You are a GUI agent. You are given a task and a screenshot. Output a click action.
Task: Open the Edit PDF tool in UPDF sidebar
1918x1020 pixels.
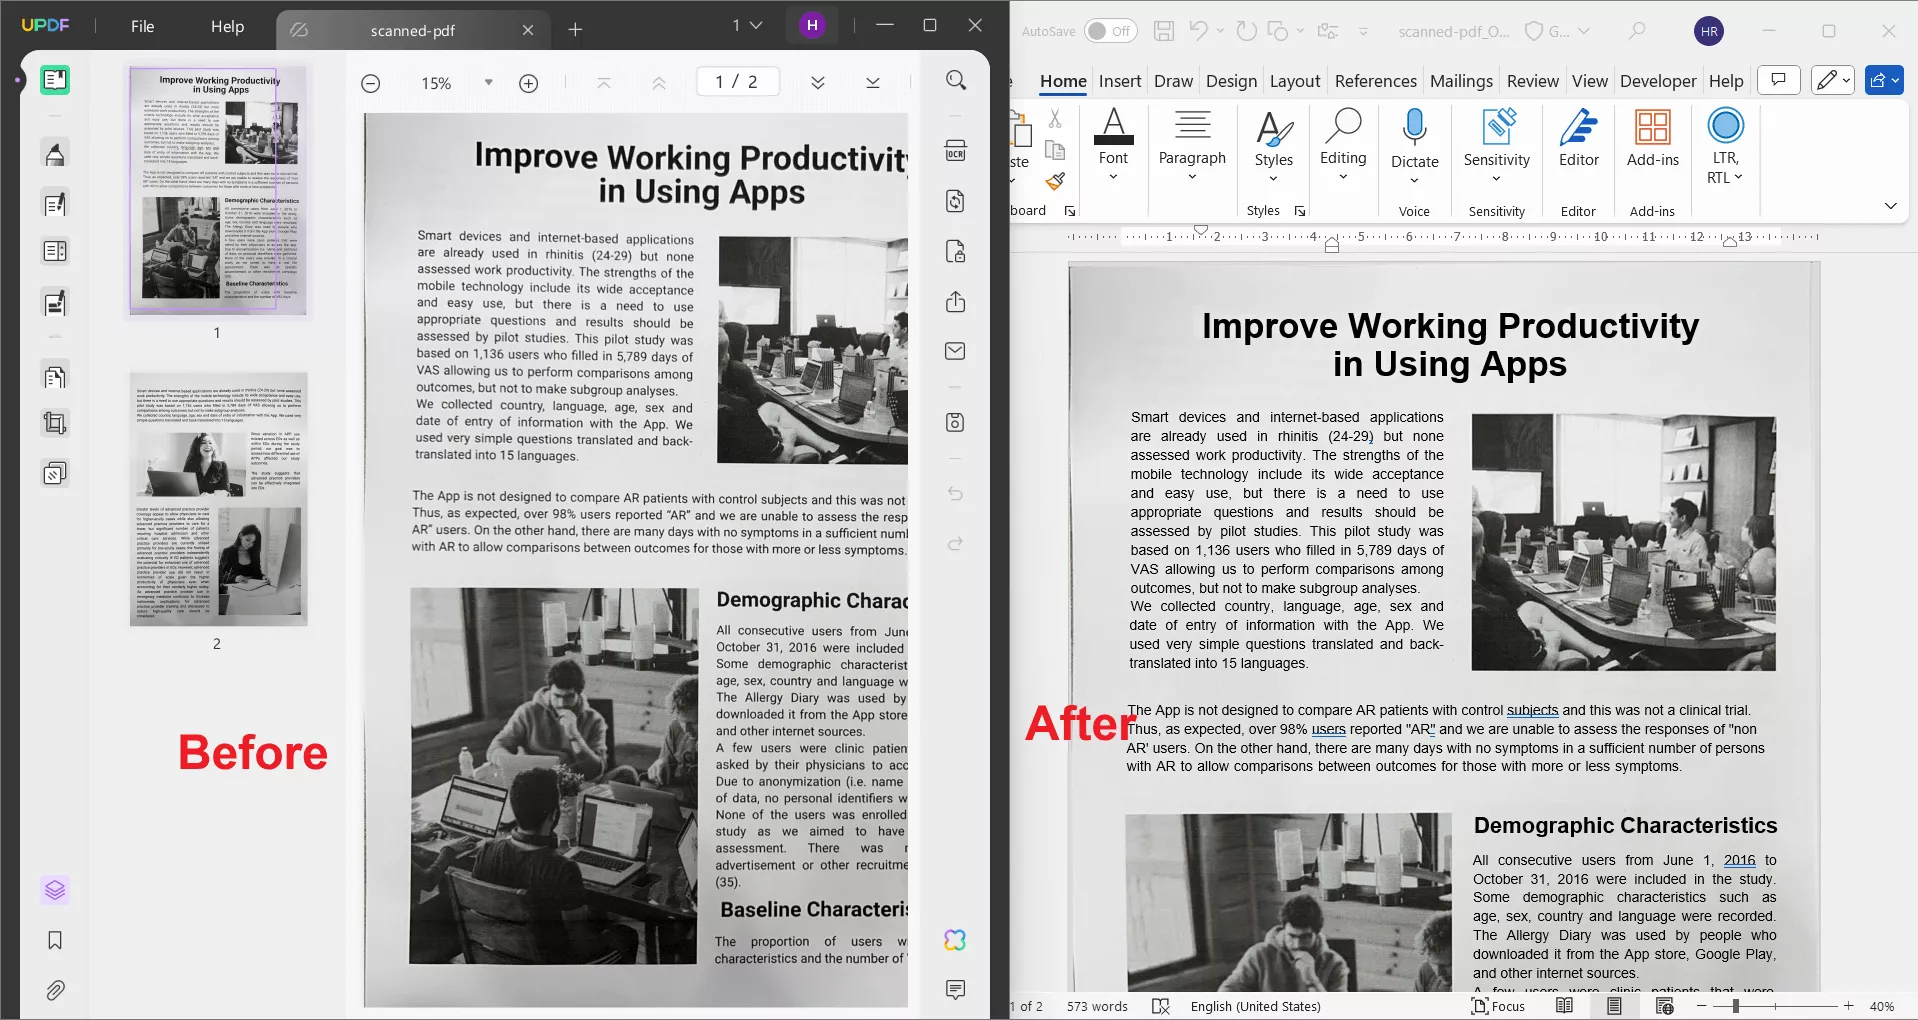tap(55, 205)
